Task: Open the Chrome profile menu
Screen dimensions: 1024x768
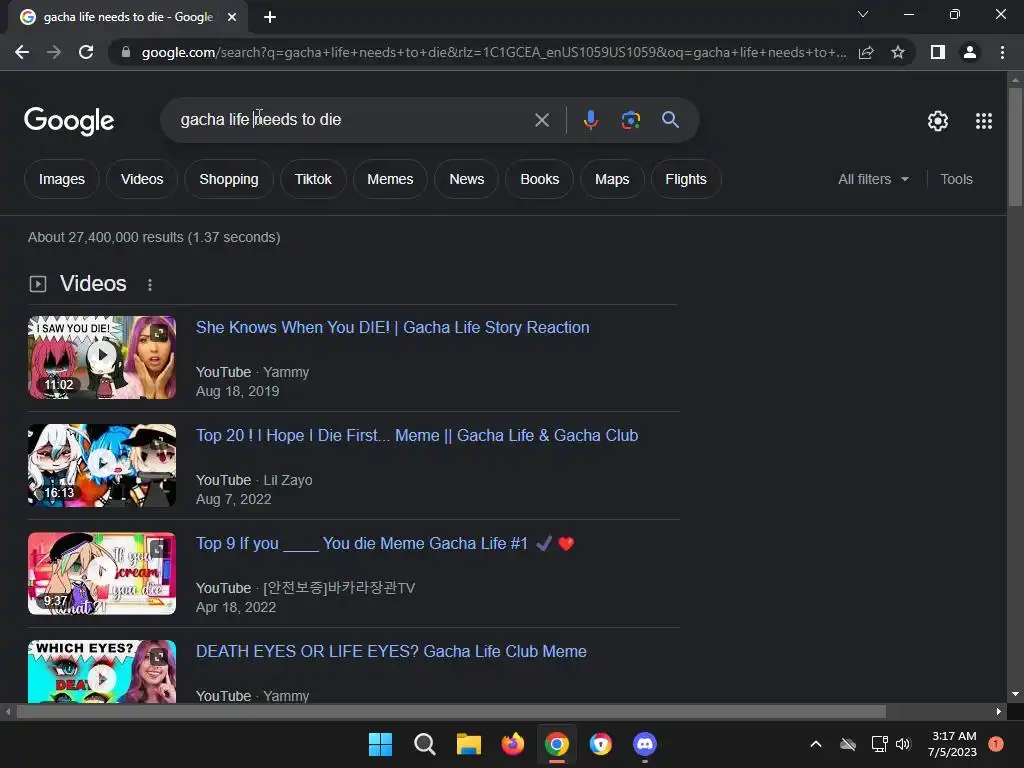Action: (970, 52)
